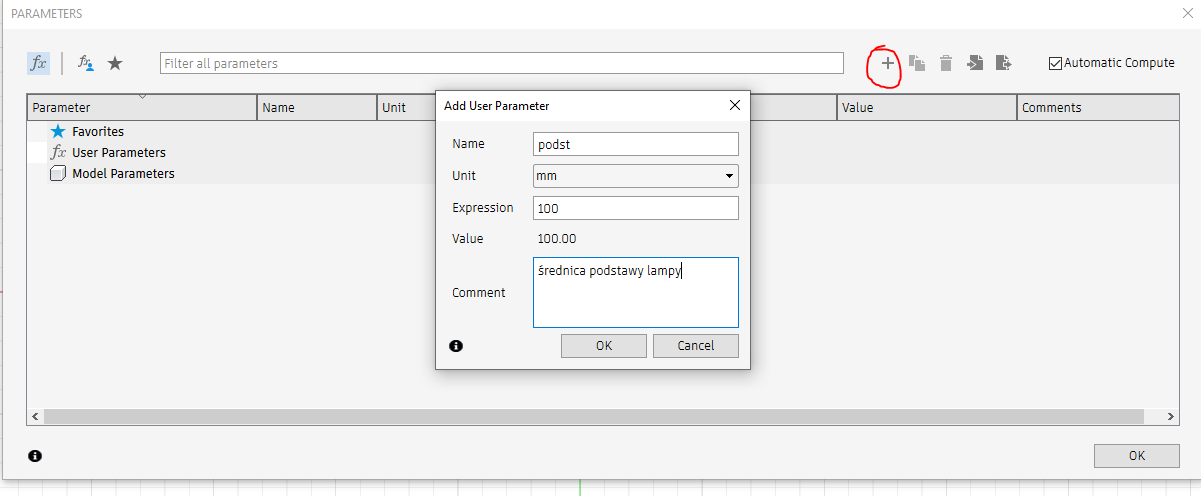Sort by the Parameter column header
The image size is (1201, 496).
142,107
